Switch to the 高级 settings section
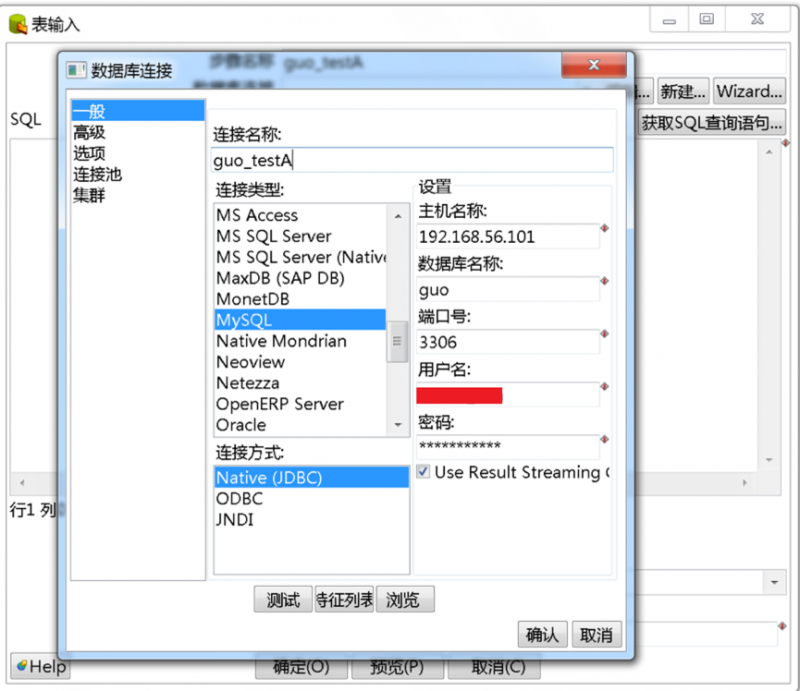The image size is (800, 691). pos(90,132)
